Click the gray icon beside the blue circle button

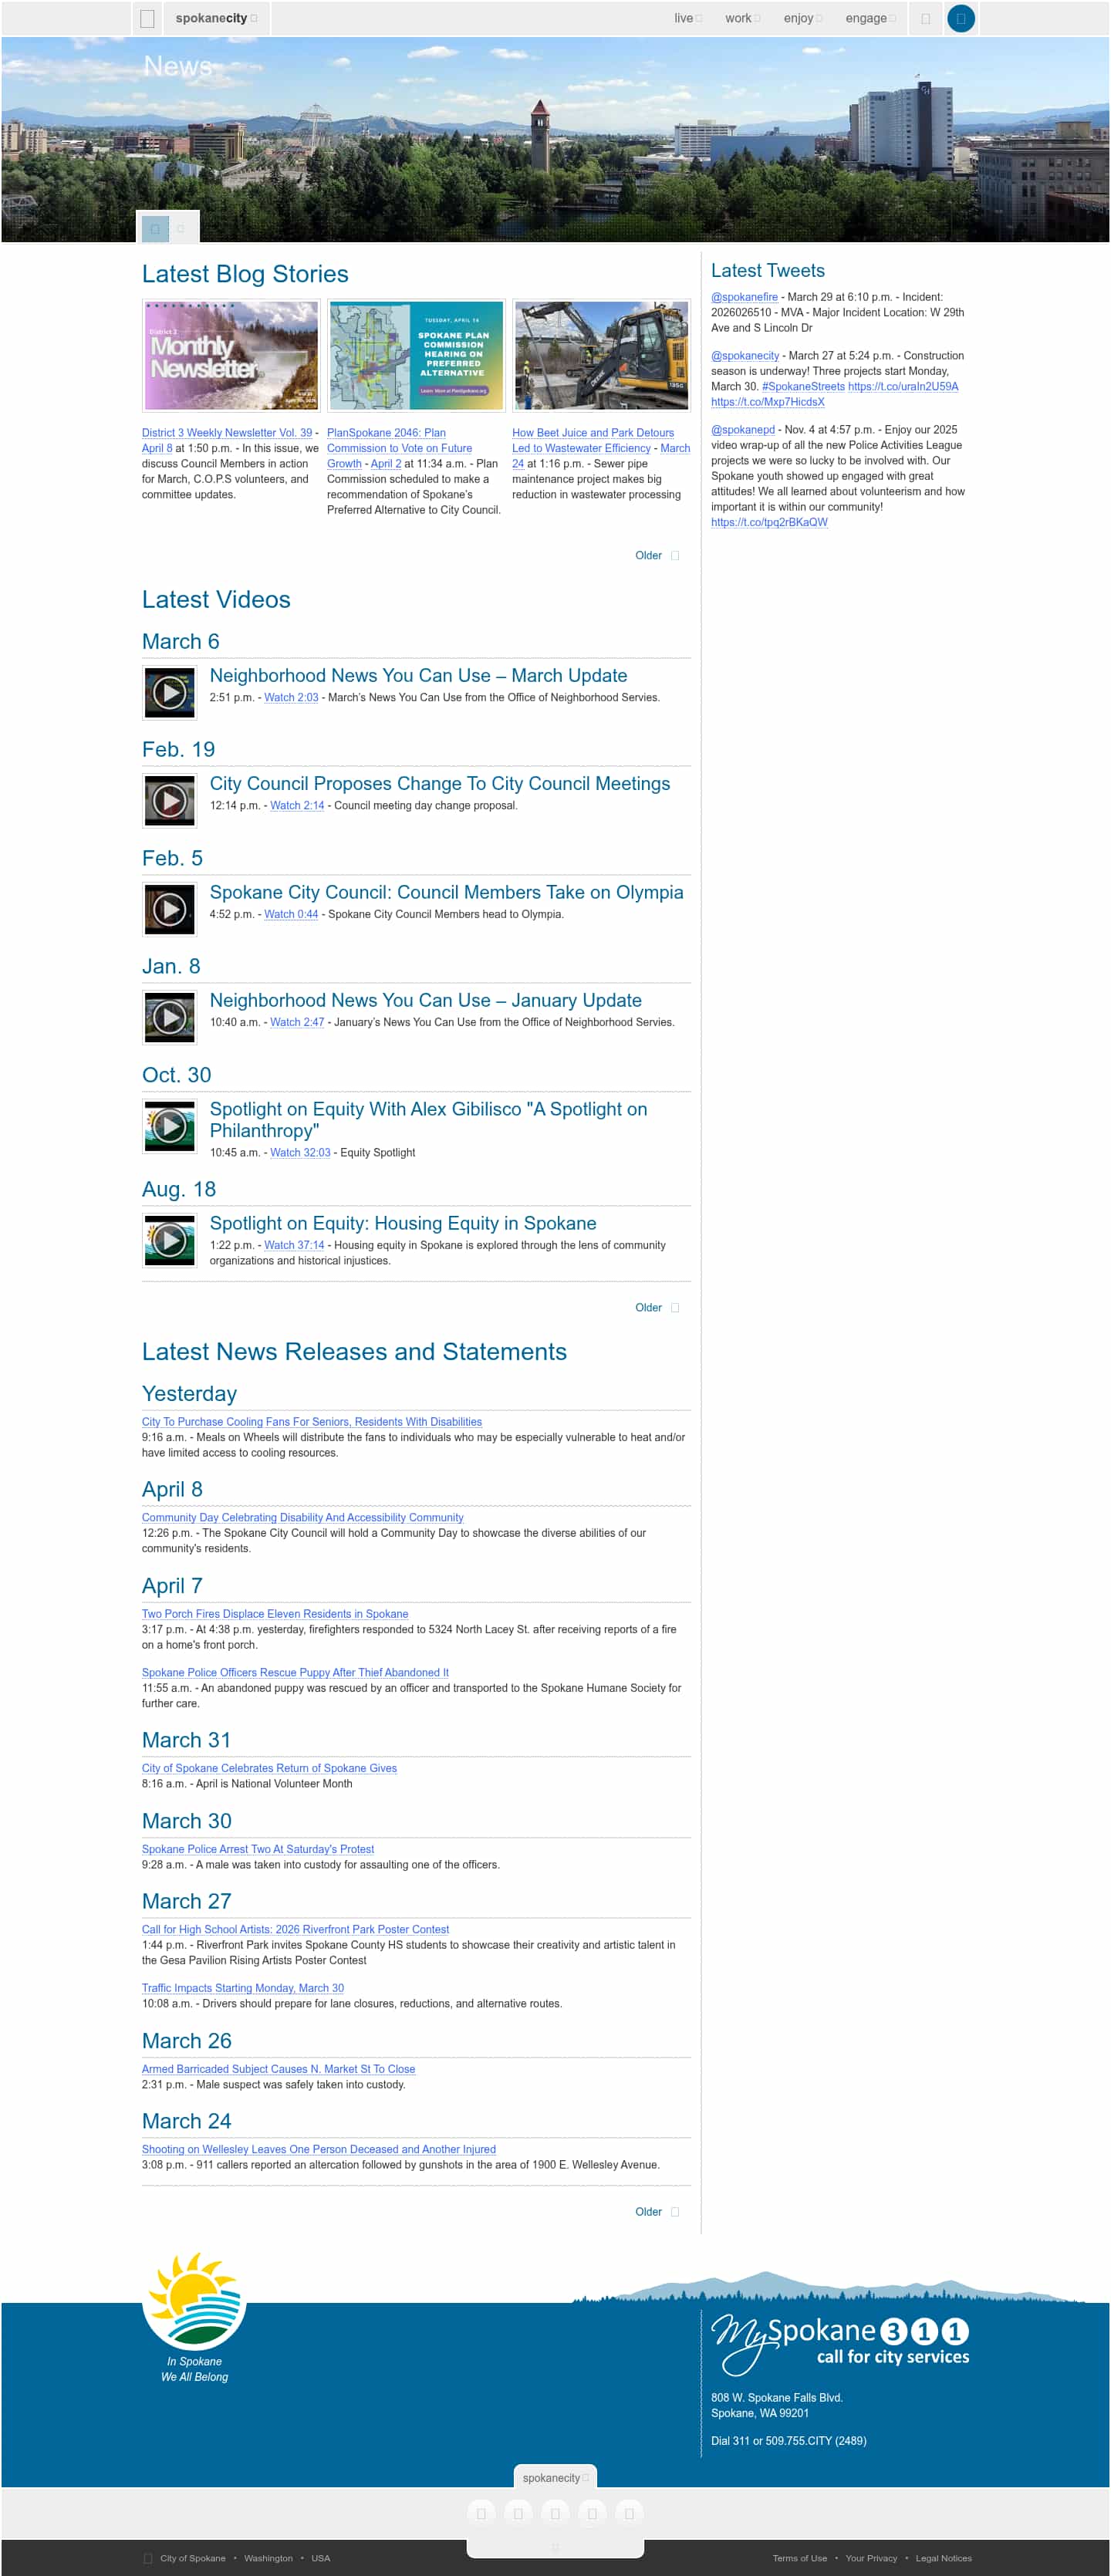(x=926, y=18)
